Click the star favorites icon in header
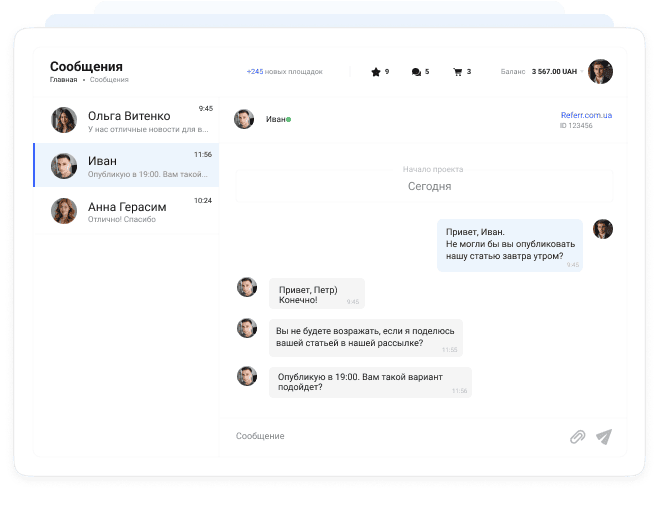The width and height of the screenshot is (660, 523). coord(376,72)
